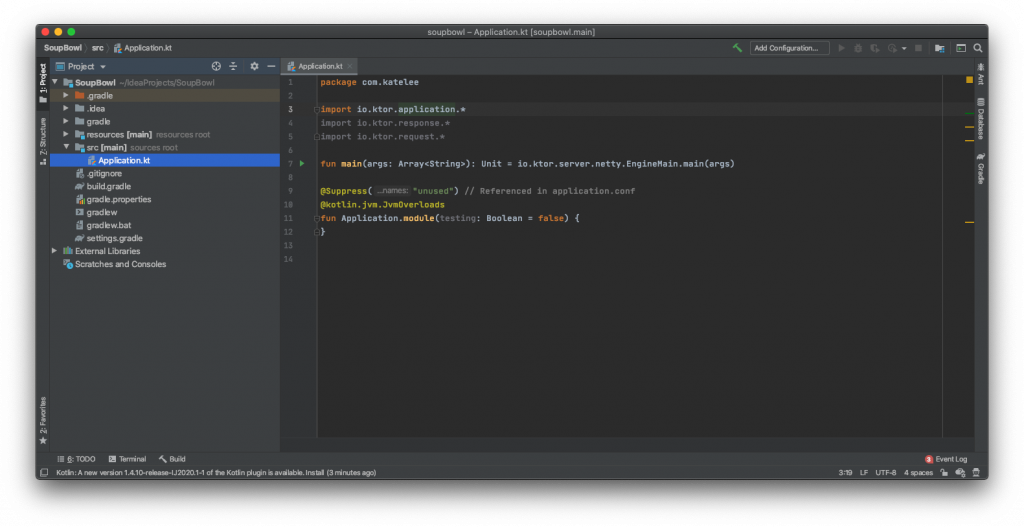This screenshot has width=1024, height=527.
Task: Click the locate scroll-from-source target icon
Action: (x=216, y=66)
